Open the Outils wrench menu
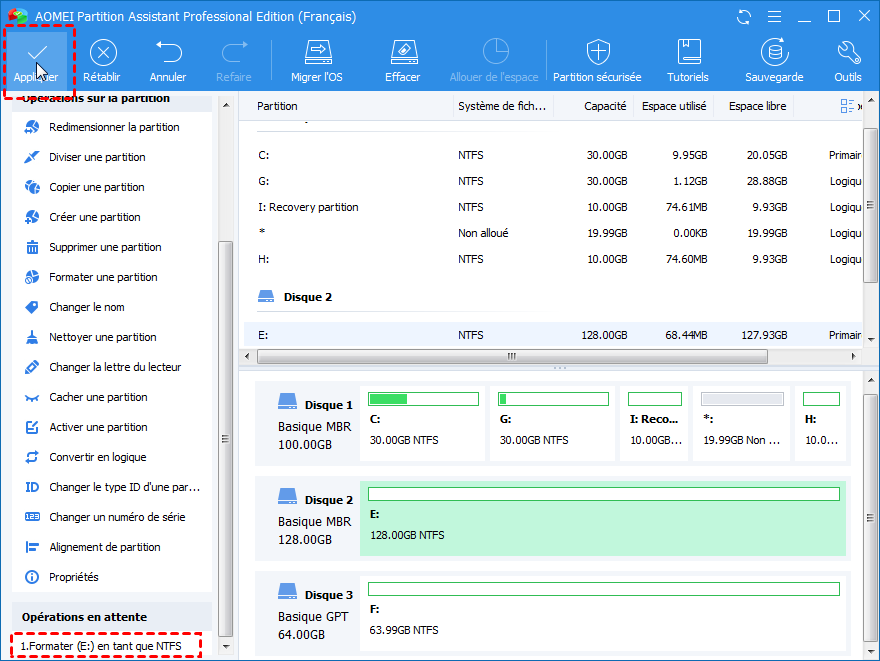The height and width of the screenshot is (661, 880). pos(847,60)
